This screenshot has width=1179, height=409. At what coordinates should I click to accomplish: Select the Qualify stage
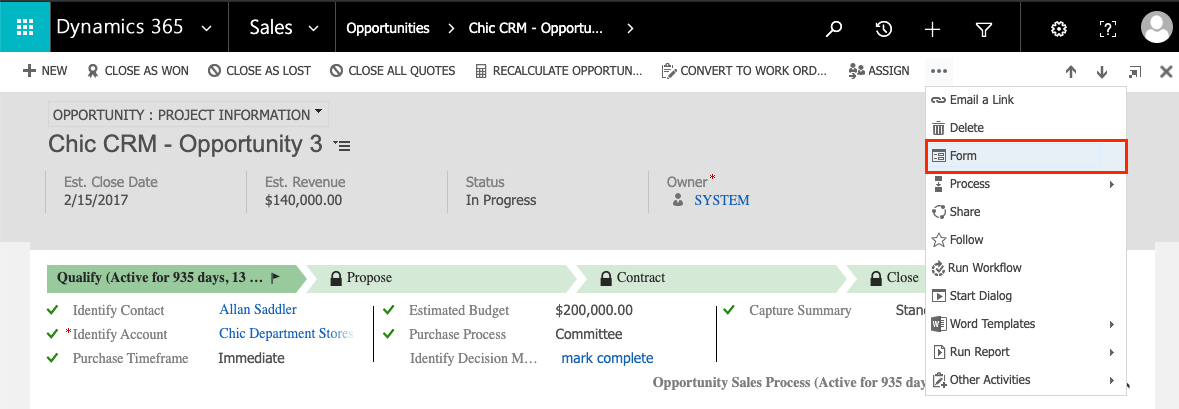click(x=176, y=278)
